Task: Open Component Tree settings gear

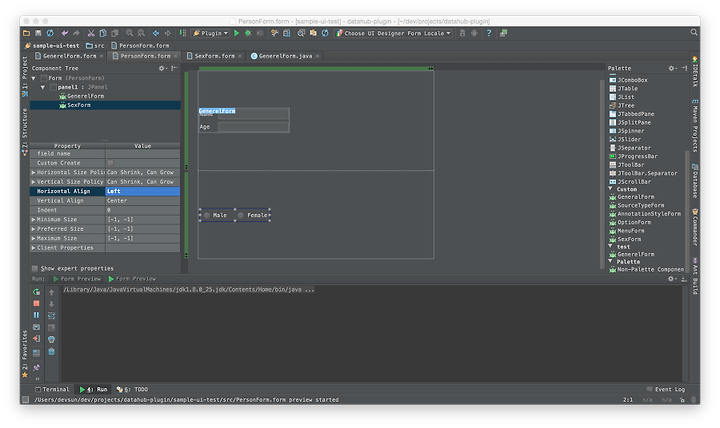Action: tap(162, 68)
